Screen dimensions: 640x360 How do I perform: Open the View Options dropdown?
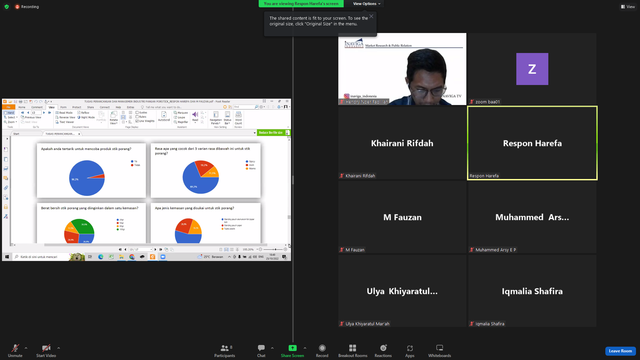(x=366, y=4)
